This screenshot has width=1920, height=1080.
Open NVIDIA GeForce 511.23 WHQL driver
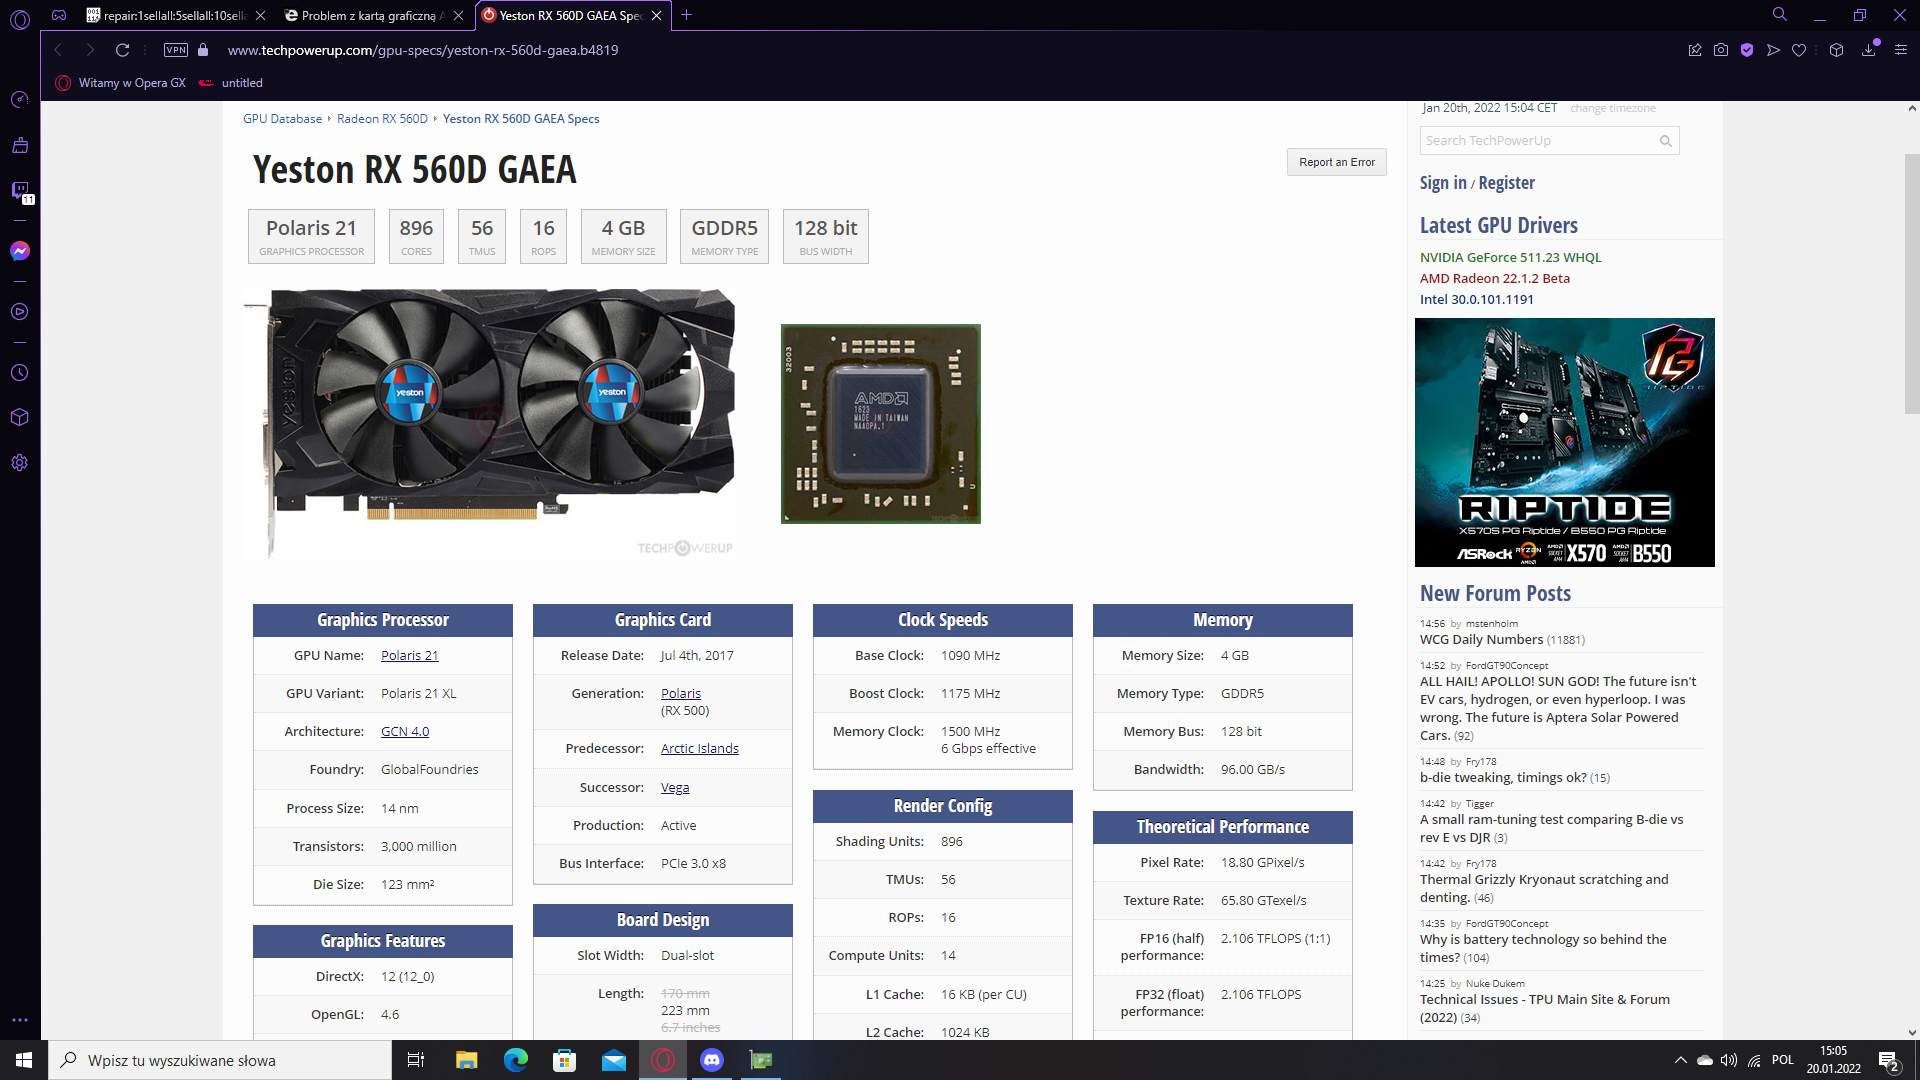coord(1510,258)
